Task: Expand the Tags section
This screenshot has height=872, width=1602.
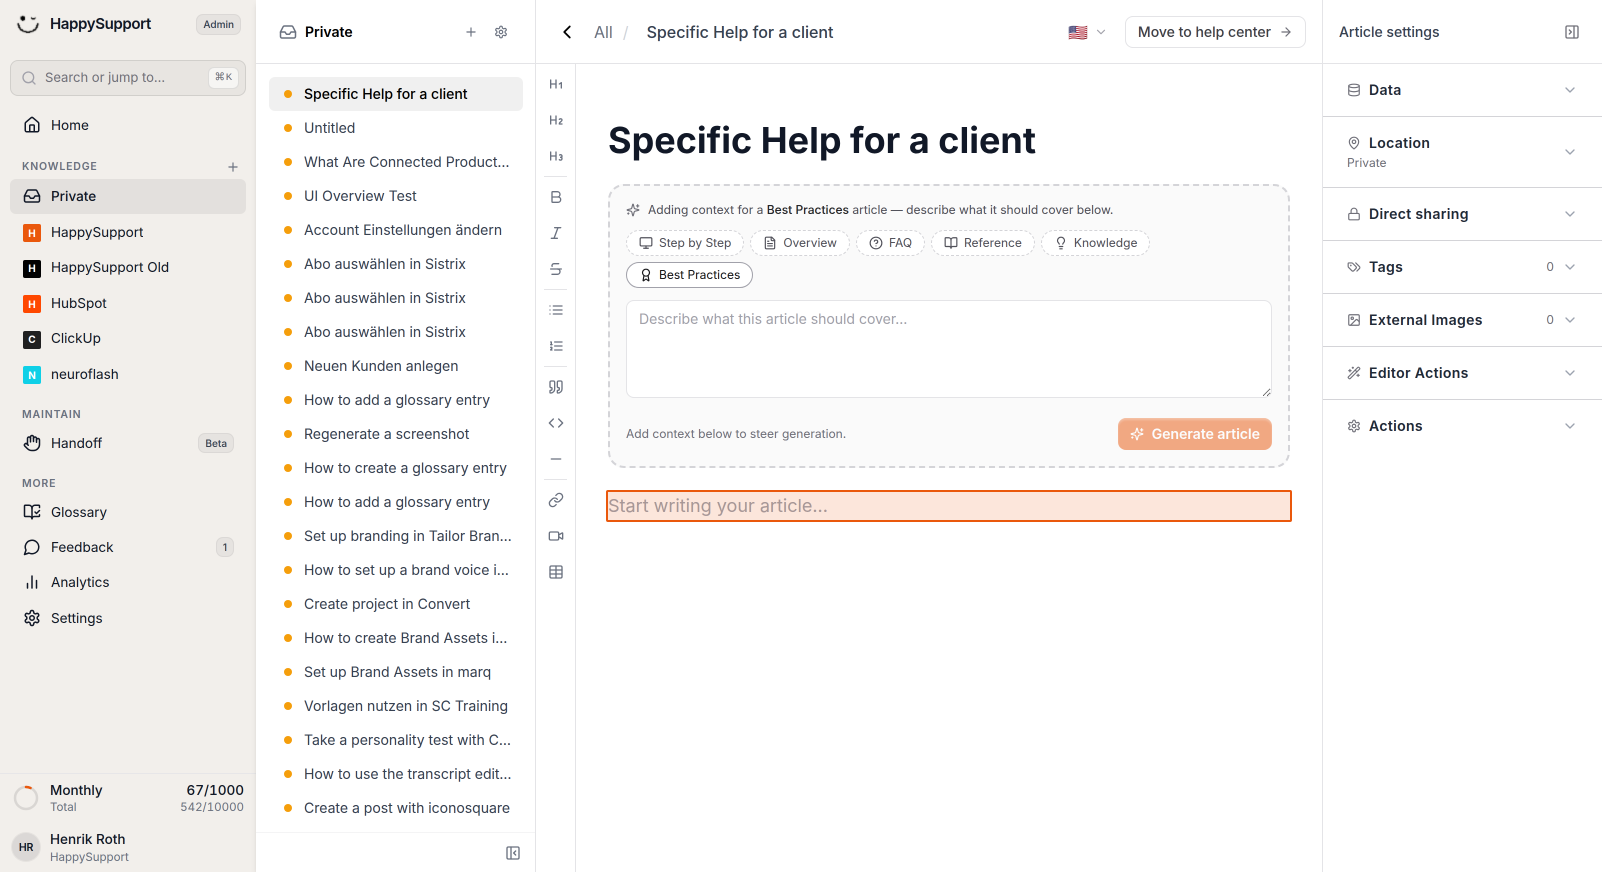Action: click(x=1462, y=267)
